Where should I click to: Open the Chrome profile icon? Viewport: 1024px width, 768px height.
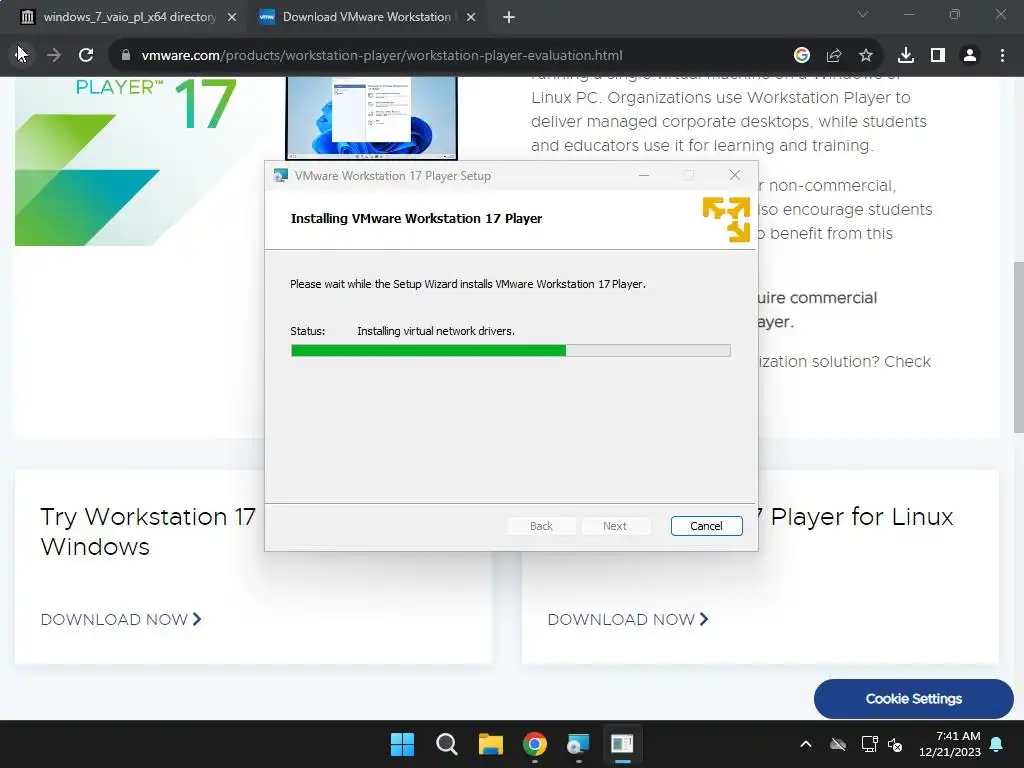pos(970,55)
